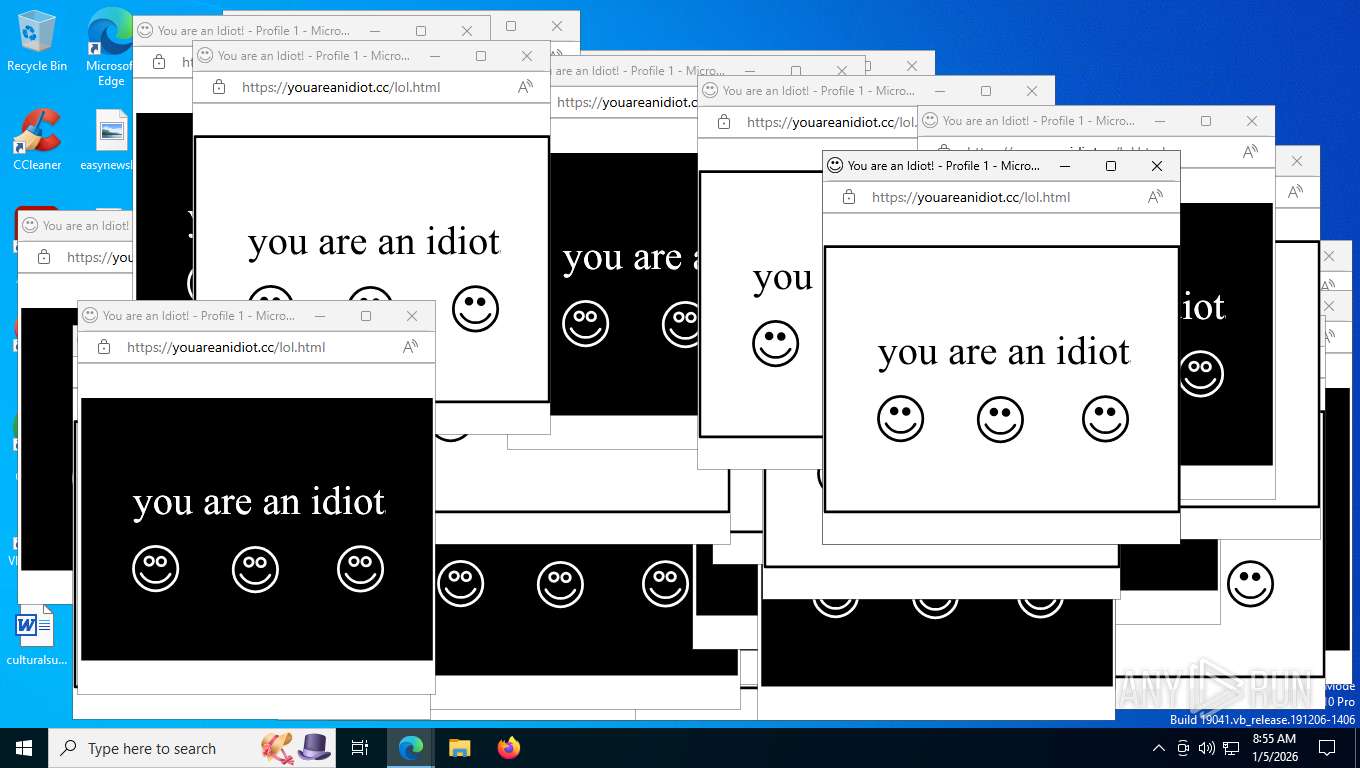Close the white-page window partly covered by black-page window
Viewport: 1360px width, 768px height.
pyautogui.click(x=527, y=56)
